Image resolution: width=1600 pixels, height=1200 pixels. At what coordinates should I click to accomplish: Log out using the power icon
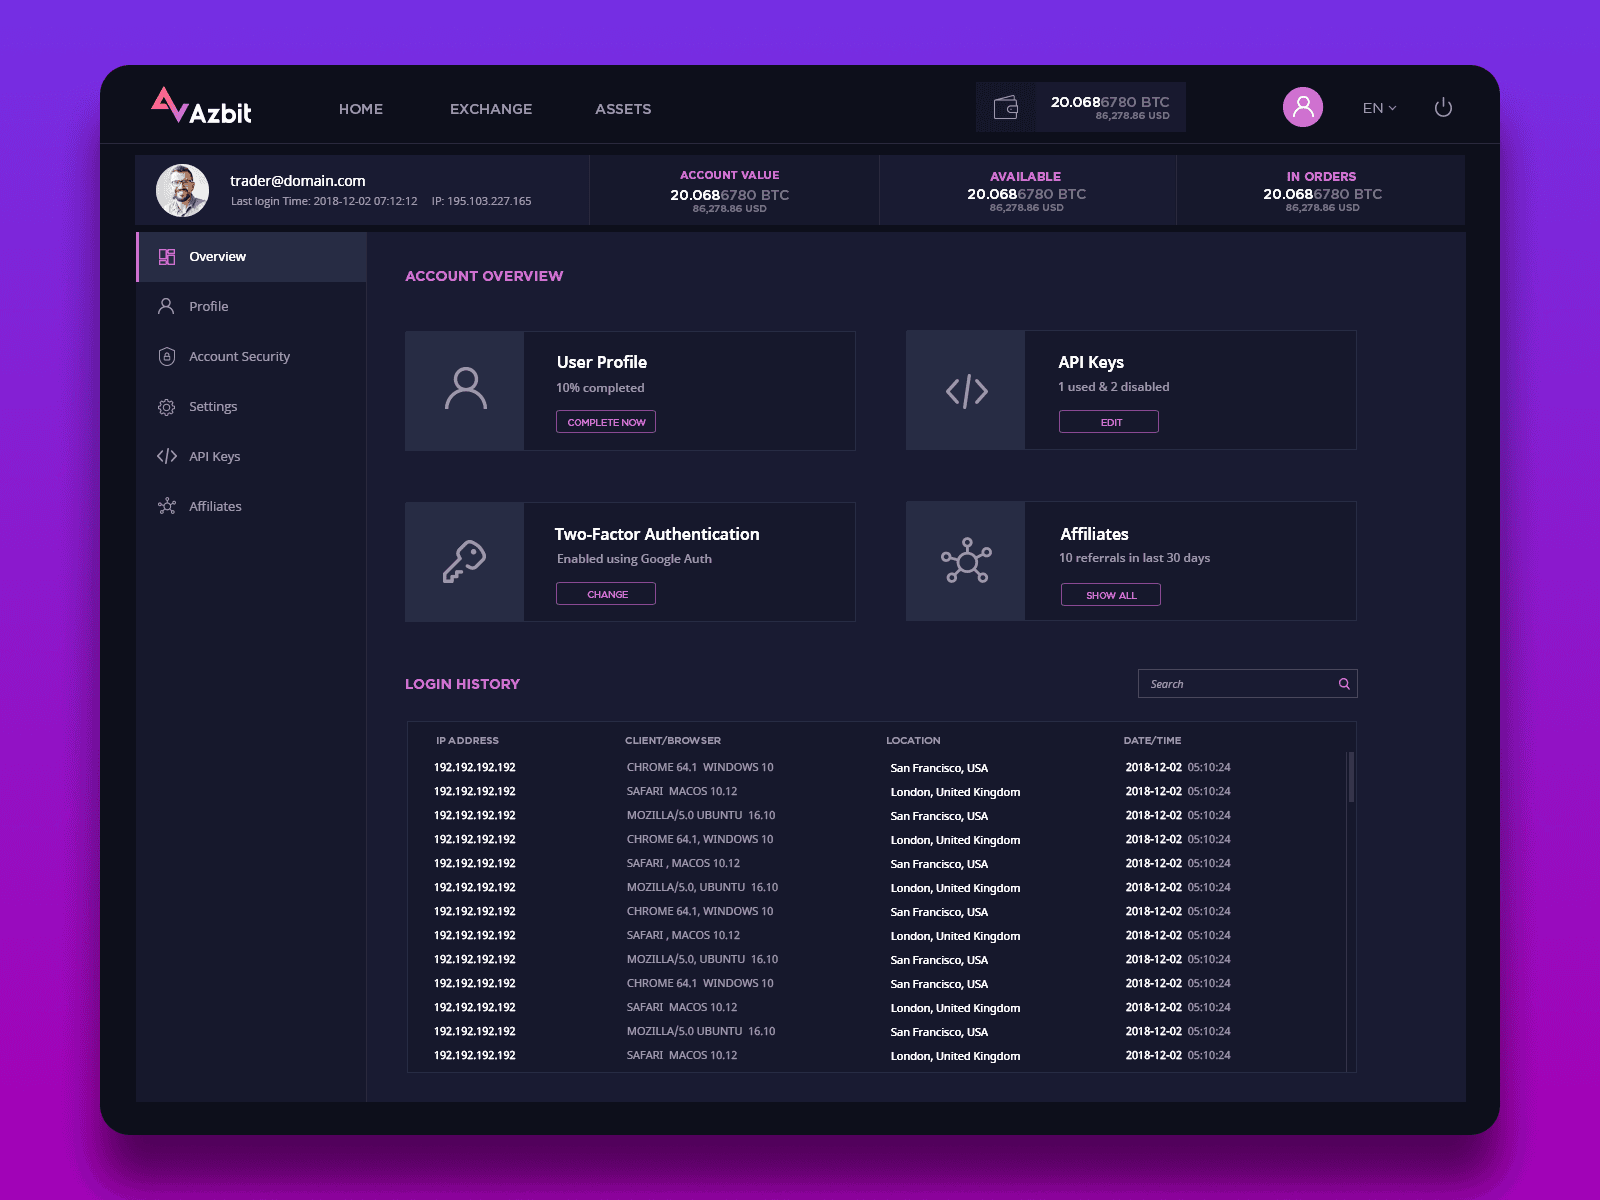click(x=1443, y=107)
